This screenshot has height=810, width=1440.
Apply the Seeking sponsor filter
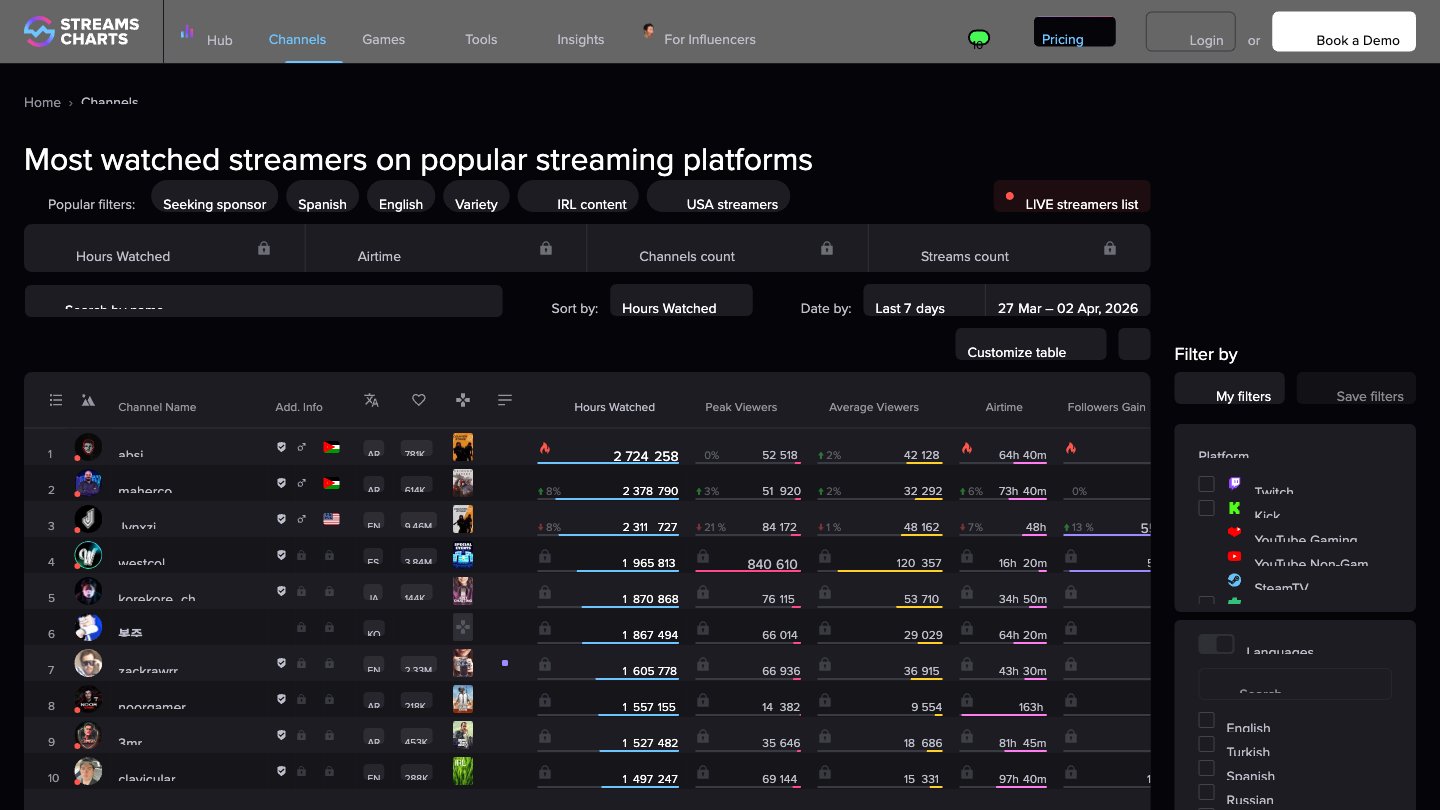214,196
